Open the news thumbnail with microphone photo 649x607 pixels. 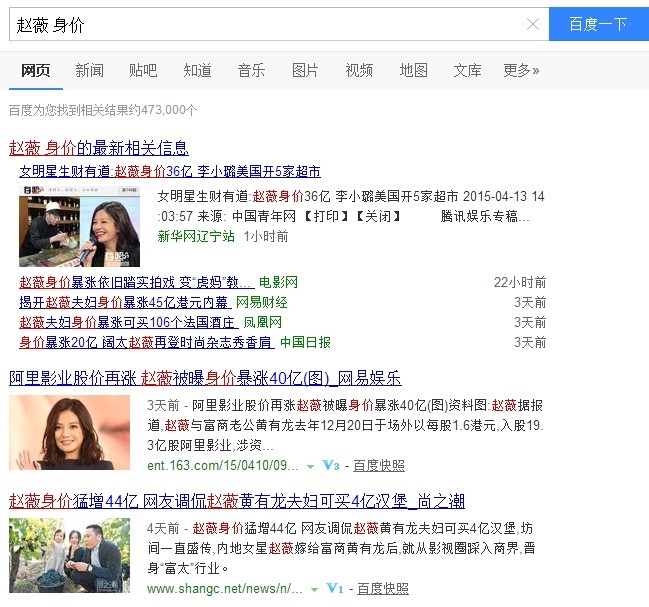click(x=79, y=226)
